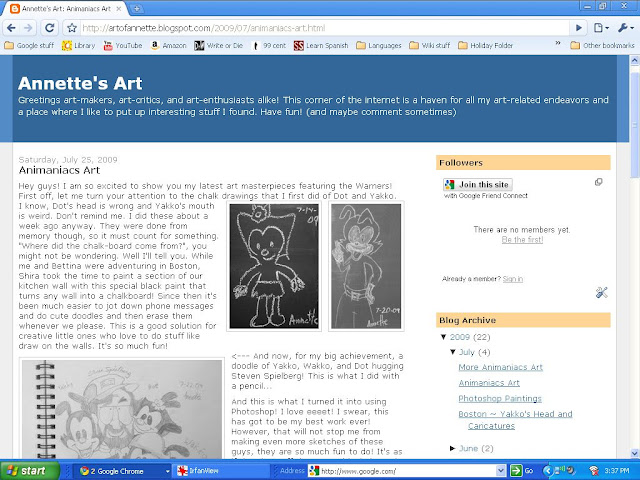Viewport: 640px width, 480px height.
Task: Open the Animaniacs Art archive link
Action: (x=489, y=383)
